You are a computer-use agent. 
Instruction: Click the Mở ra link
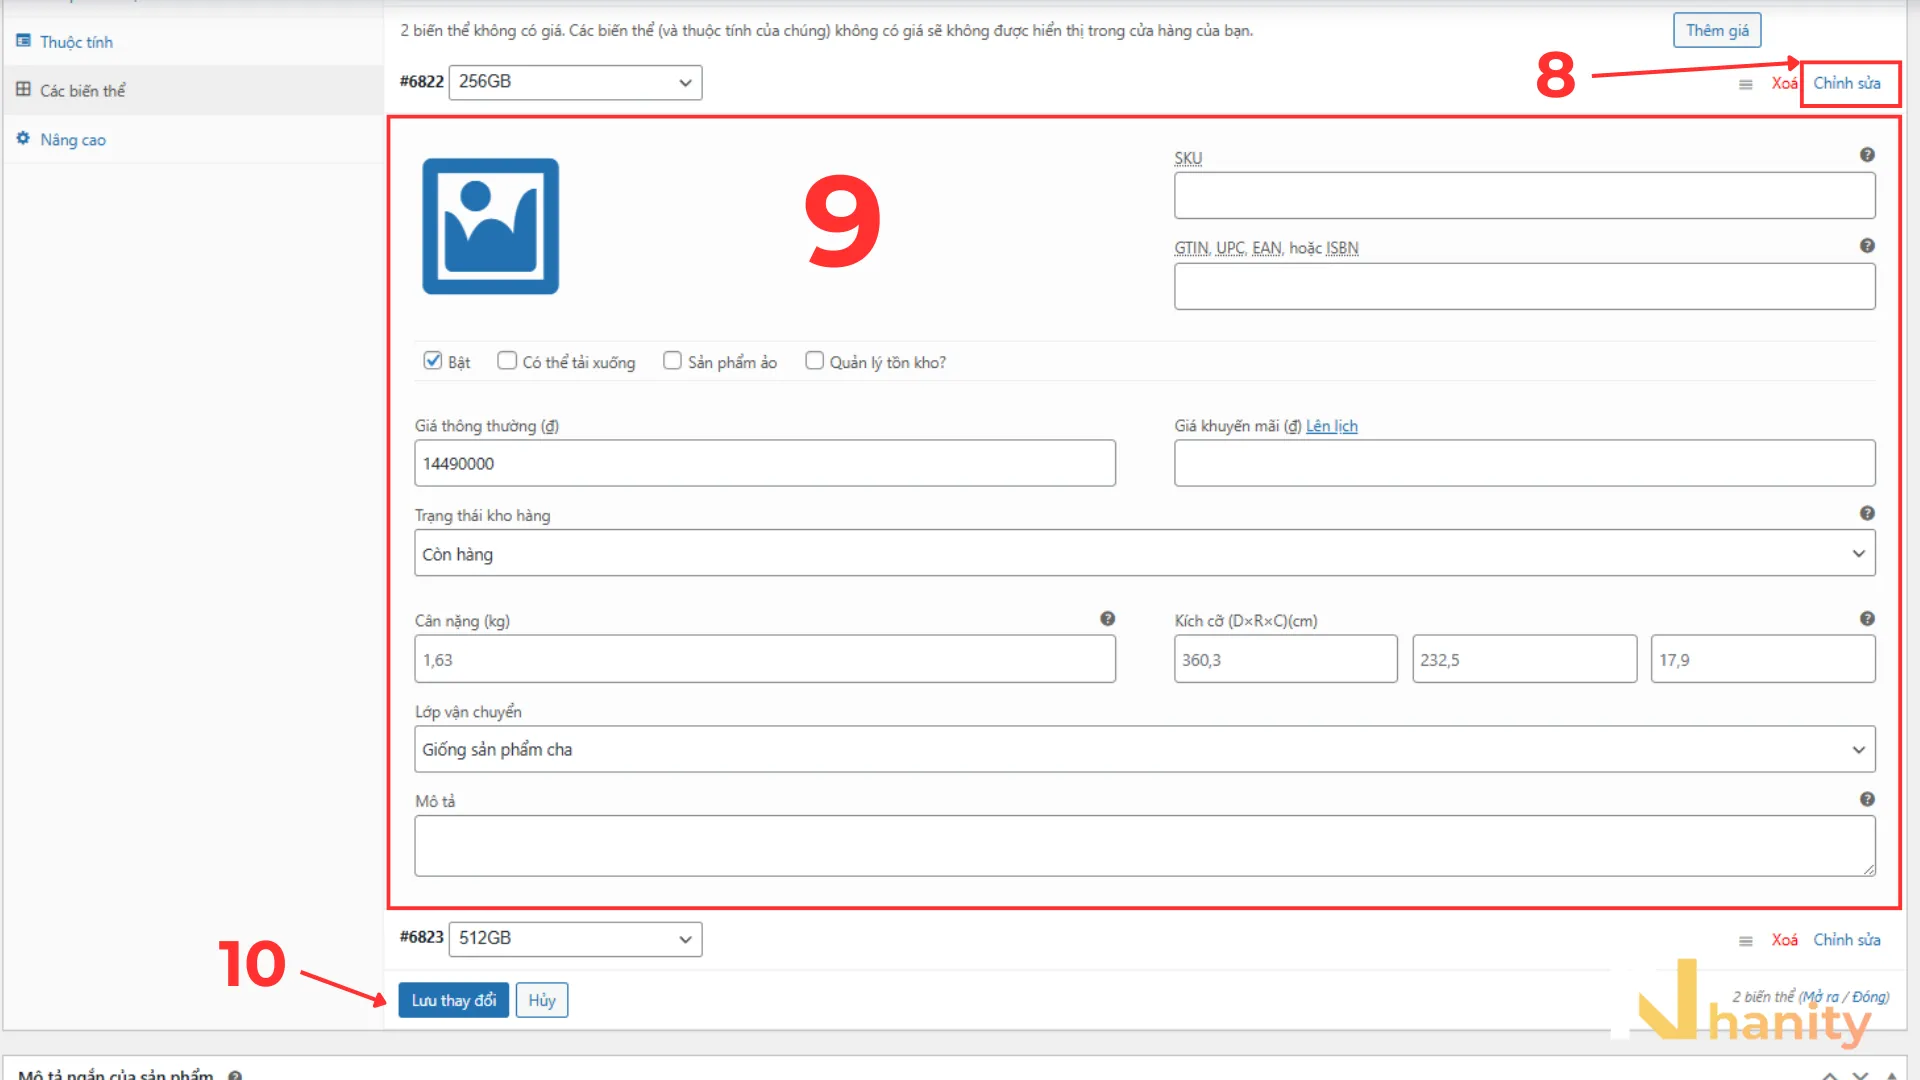[1820, 997]
